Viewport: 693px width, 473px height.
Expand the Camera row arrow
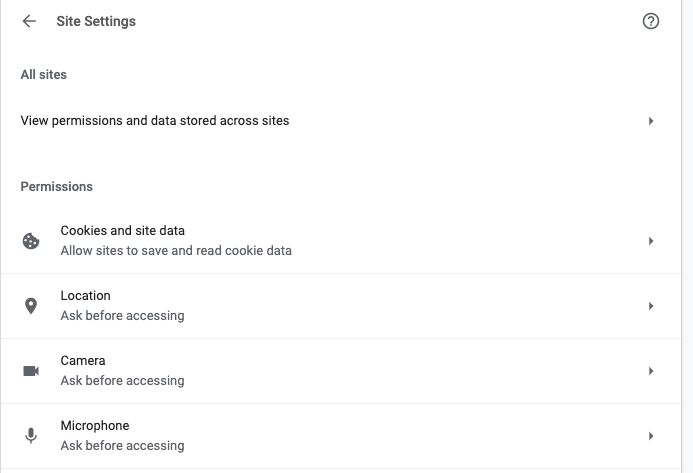[x=651, y=371]
